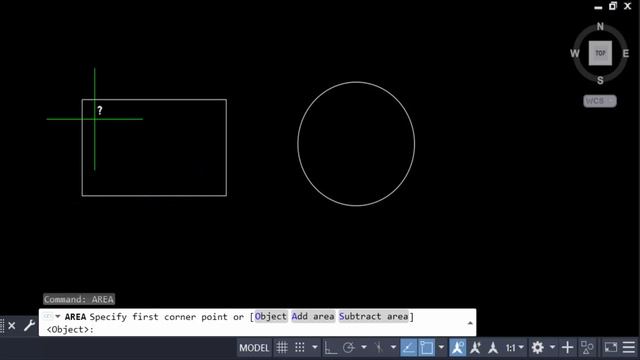The height and width of the screenshot is (360, 640).
Task: Open workspace switching gear
Action: [538, 348]
